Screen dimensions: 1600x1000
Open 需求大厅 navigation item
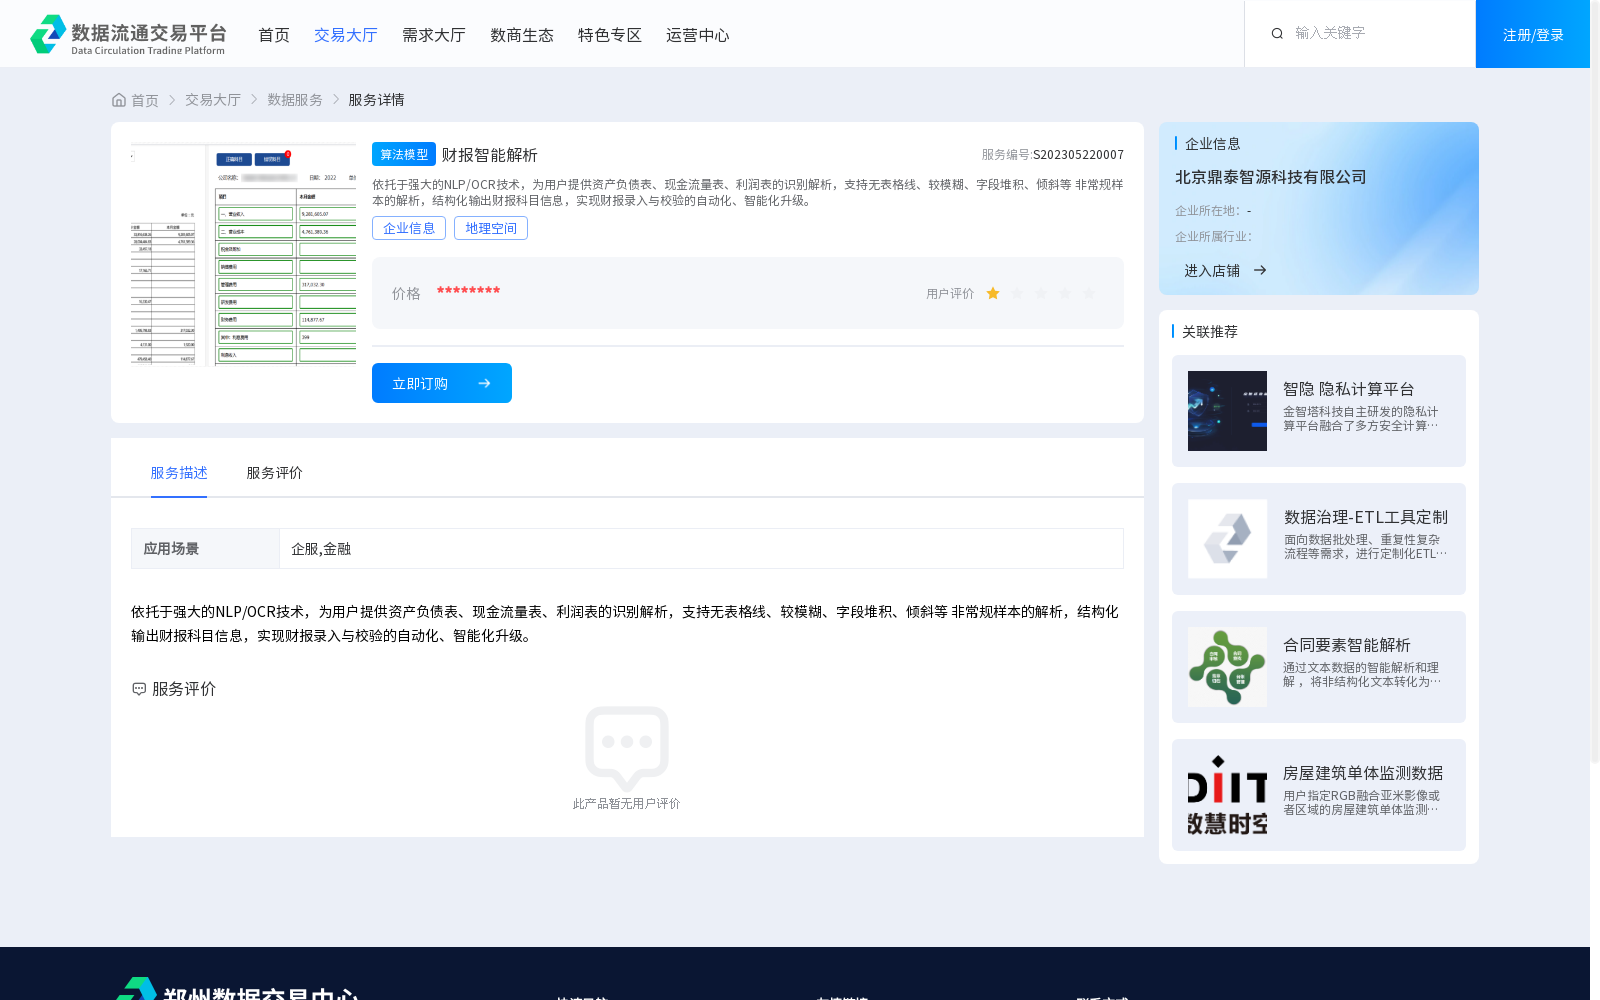click(434, 35)
